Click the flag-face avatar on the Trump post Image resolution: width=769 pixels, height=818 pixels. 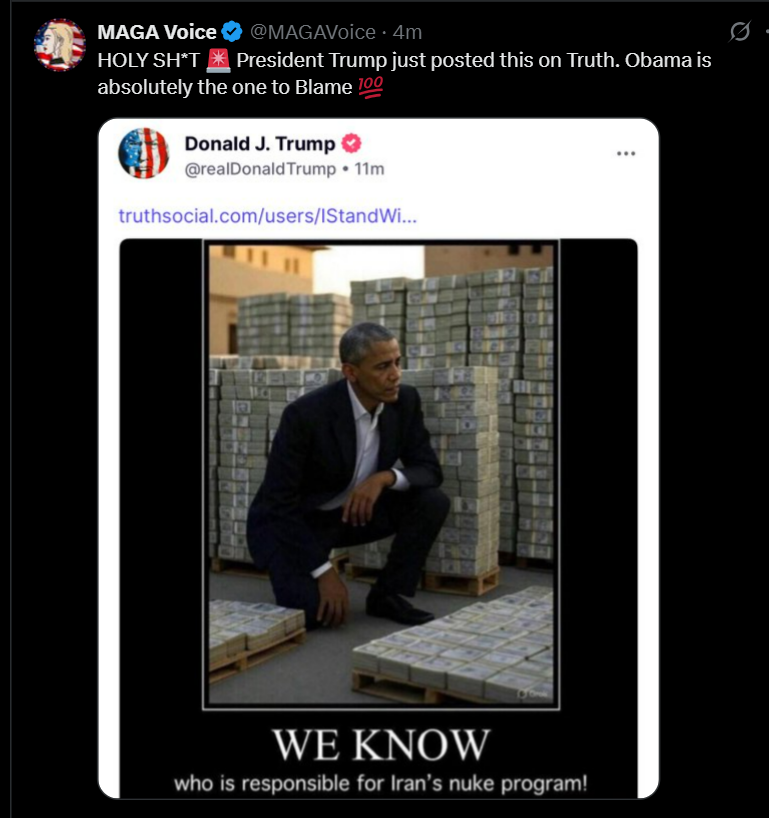[143, 153]
